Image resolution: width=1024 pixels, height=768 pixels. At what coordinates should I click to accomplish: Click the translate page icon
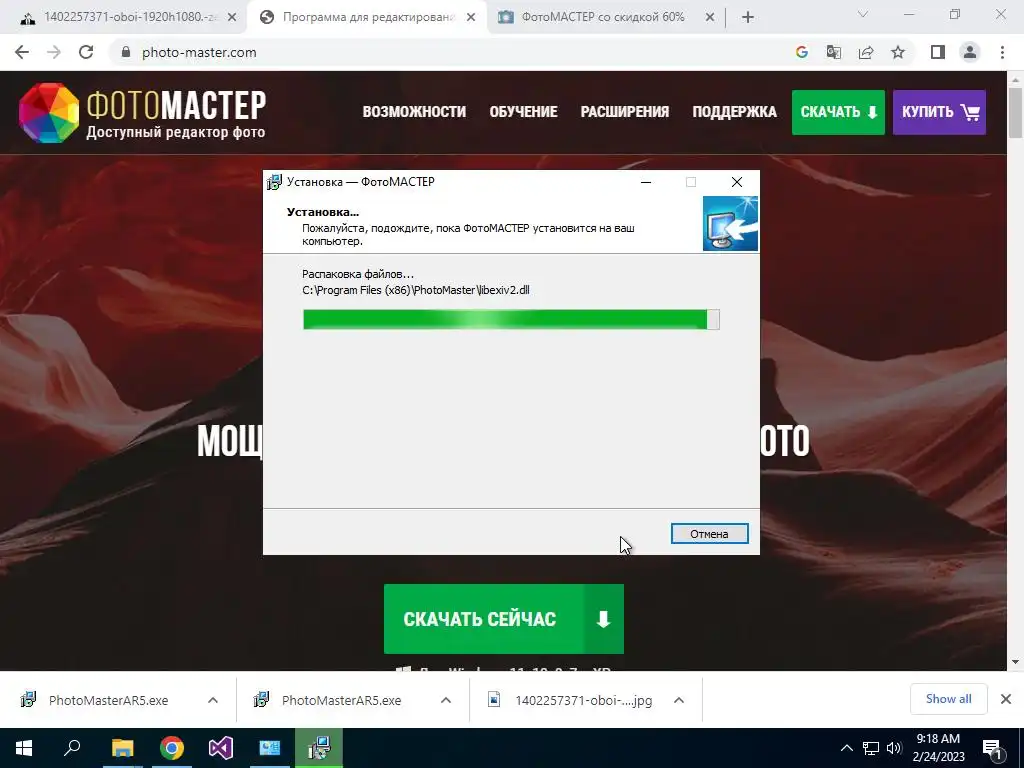[834, 52]
